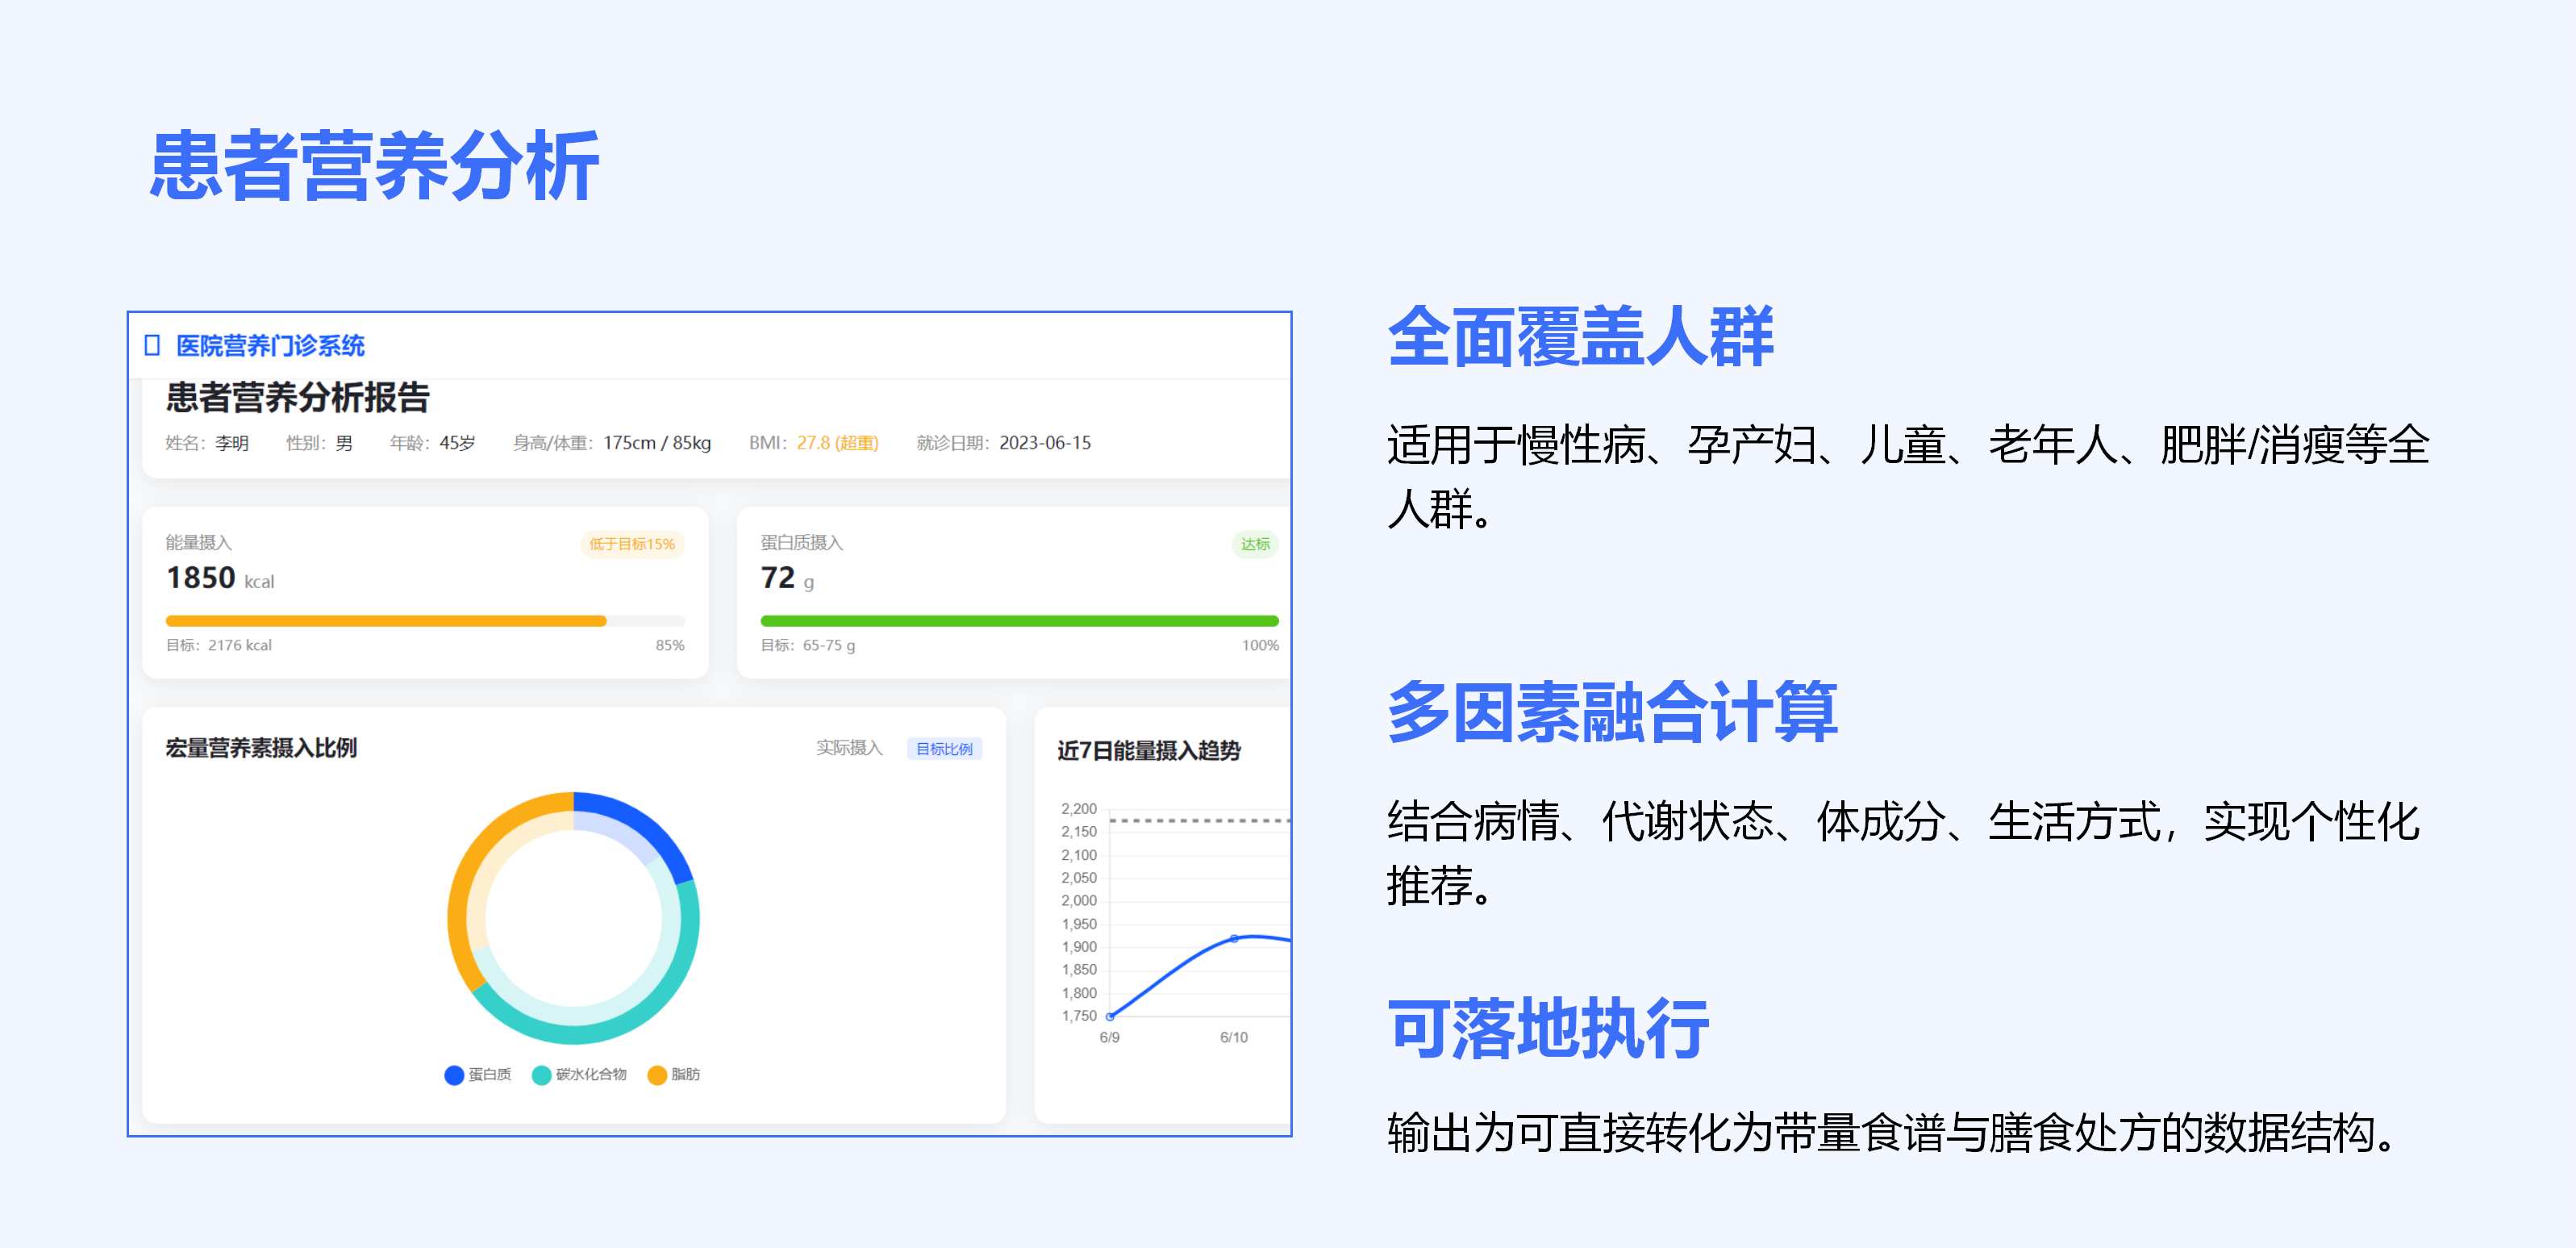Click the orange energy intake progress bar
Image resolution: width=2576 pixels, height=1248 pixels.
tap(390, 621)
